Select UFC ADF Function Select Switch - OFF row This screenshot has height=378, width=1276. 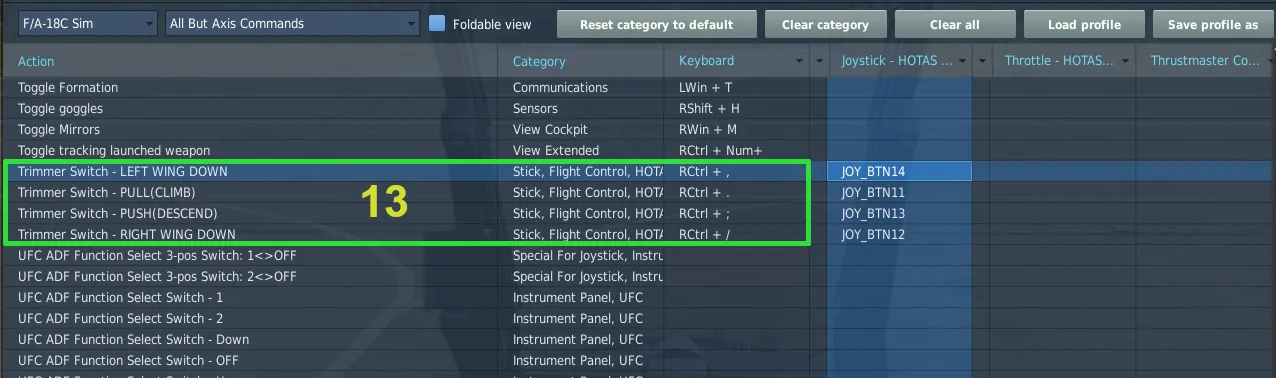pyautogui.click(x=638, y=361)
